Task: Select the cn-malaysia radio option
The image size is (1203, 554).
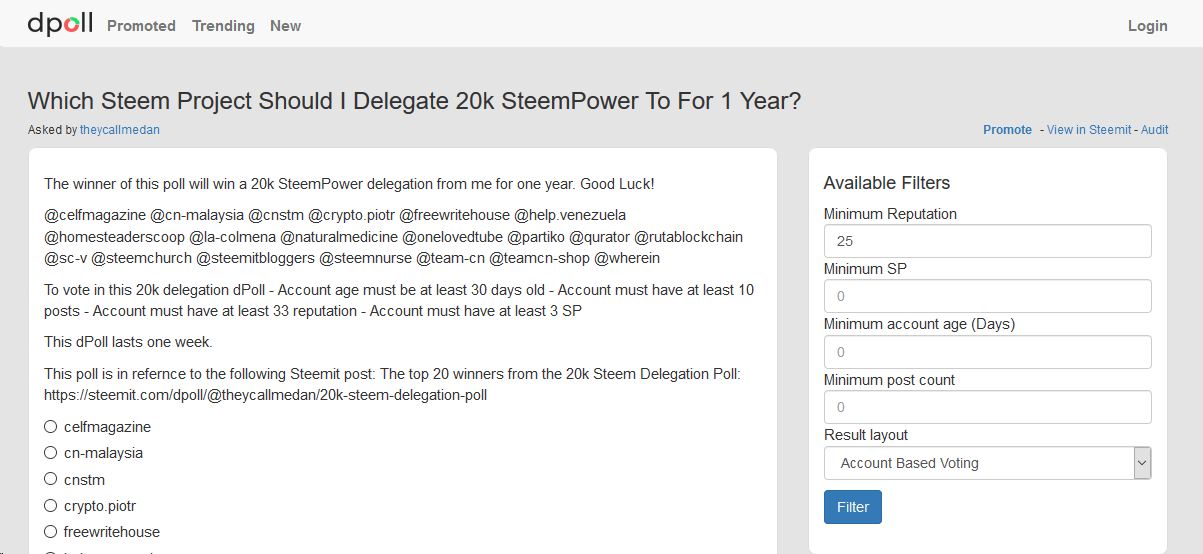Action: click(51, 453)
